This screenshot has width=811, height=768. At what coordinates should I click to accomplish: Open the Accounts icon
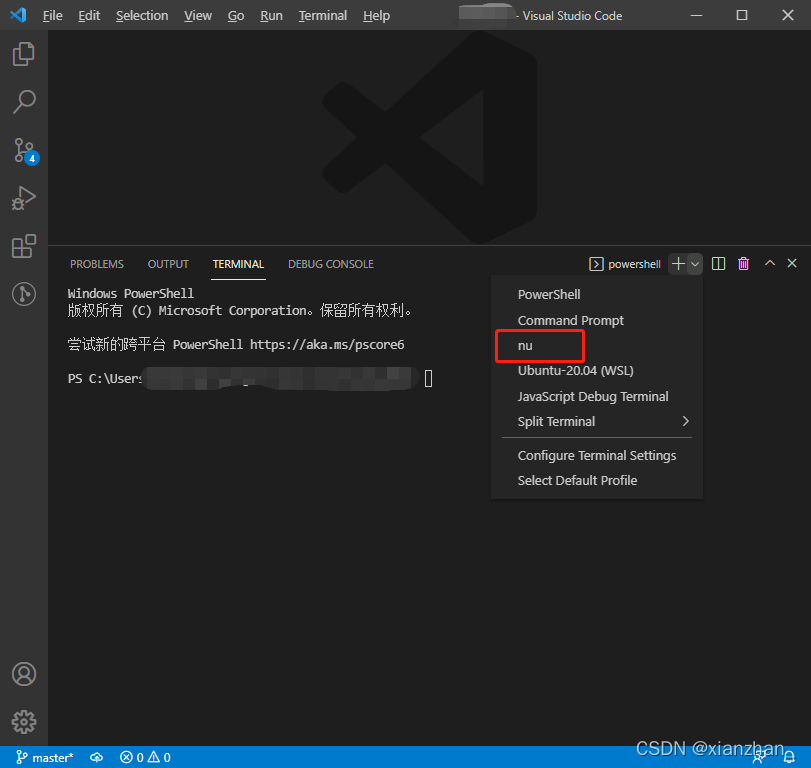click(x=24, y=674)
